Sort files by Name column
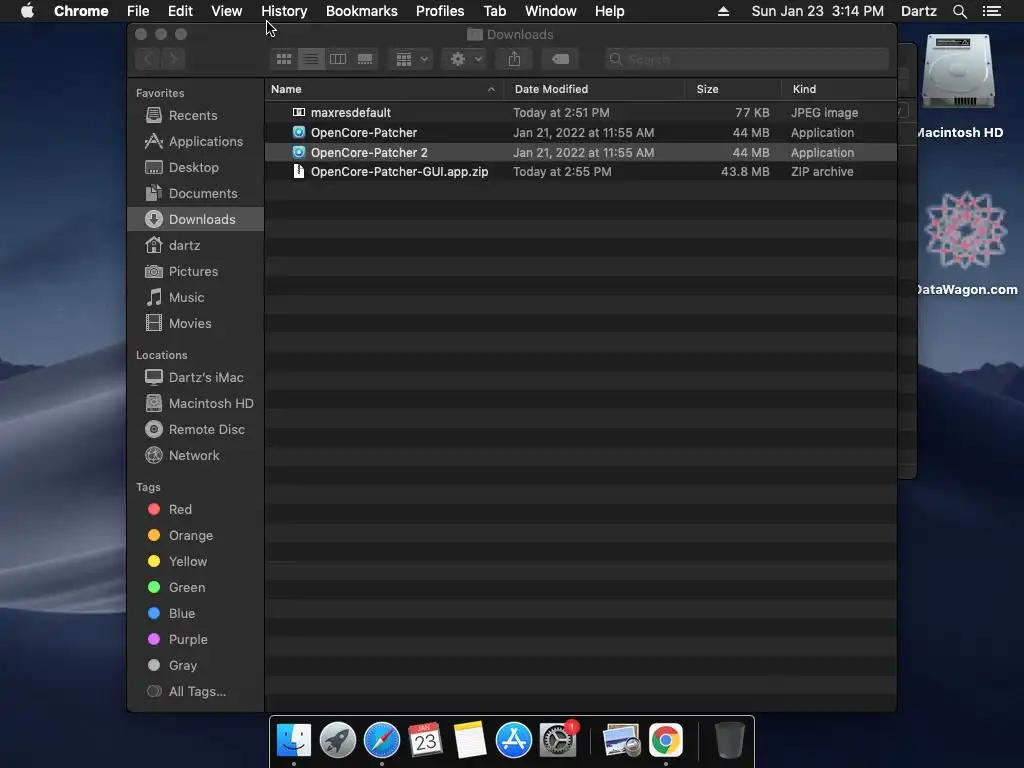The height and width of the screenshot is (768, 1024). coord(286,89)
